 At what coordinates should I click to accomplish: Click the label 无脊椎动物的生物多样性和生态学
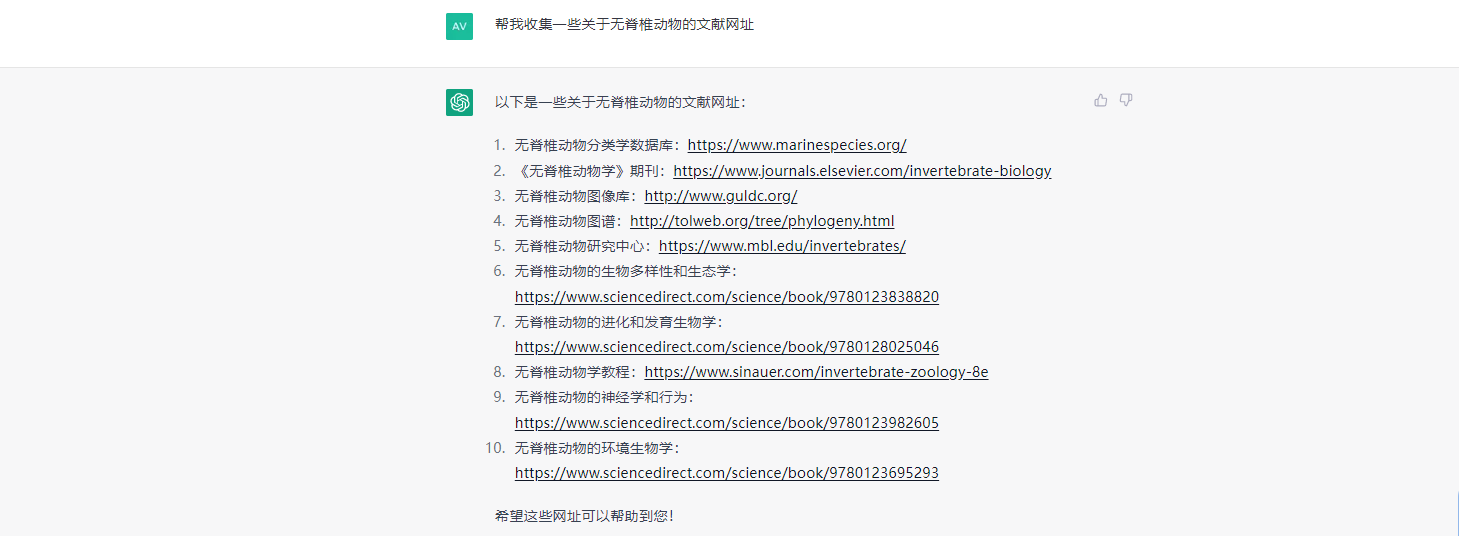625,271
